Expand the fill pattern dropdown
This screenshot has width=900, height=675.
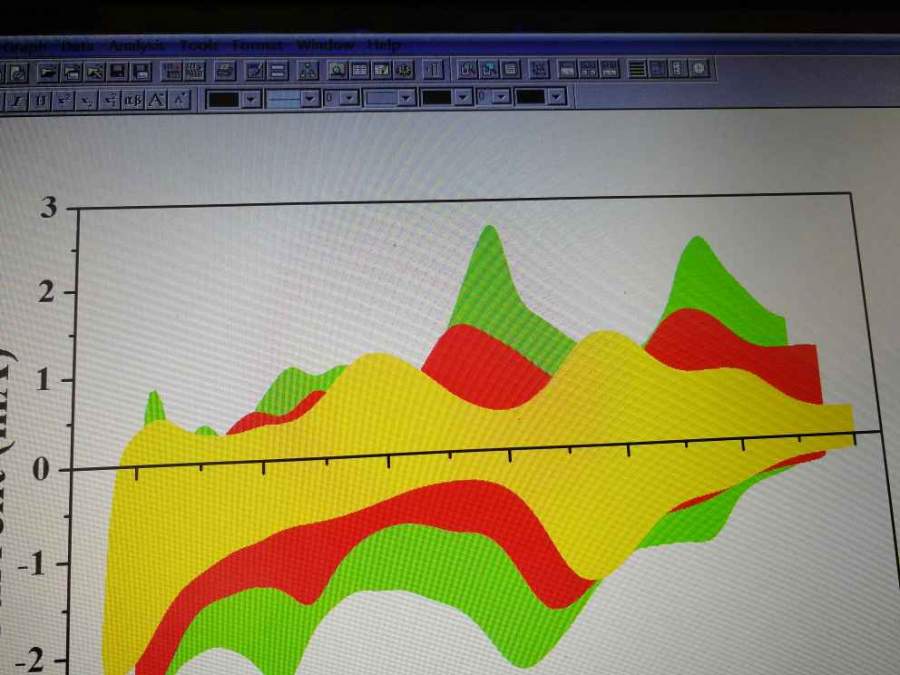407,98
